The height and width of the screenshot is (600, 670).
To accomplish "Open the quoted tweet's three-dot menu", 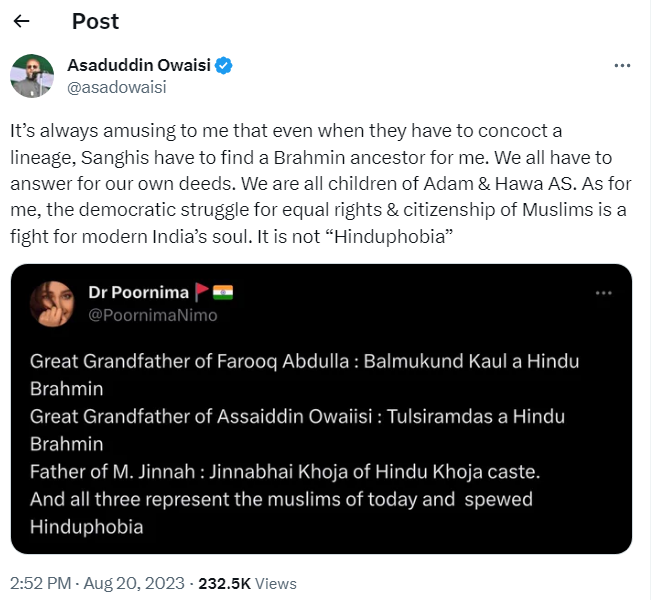I will [x=603, y=293].
